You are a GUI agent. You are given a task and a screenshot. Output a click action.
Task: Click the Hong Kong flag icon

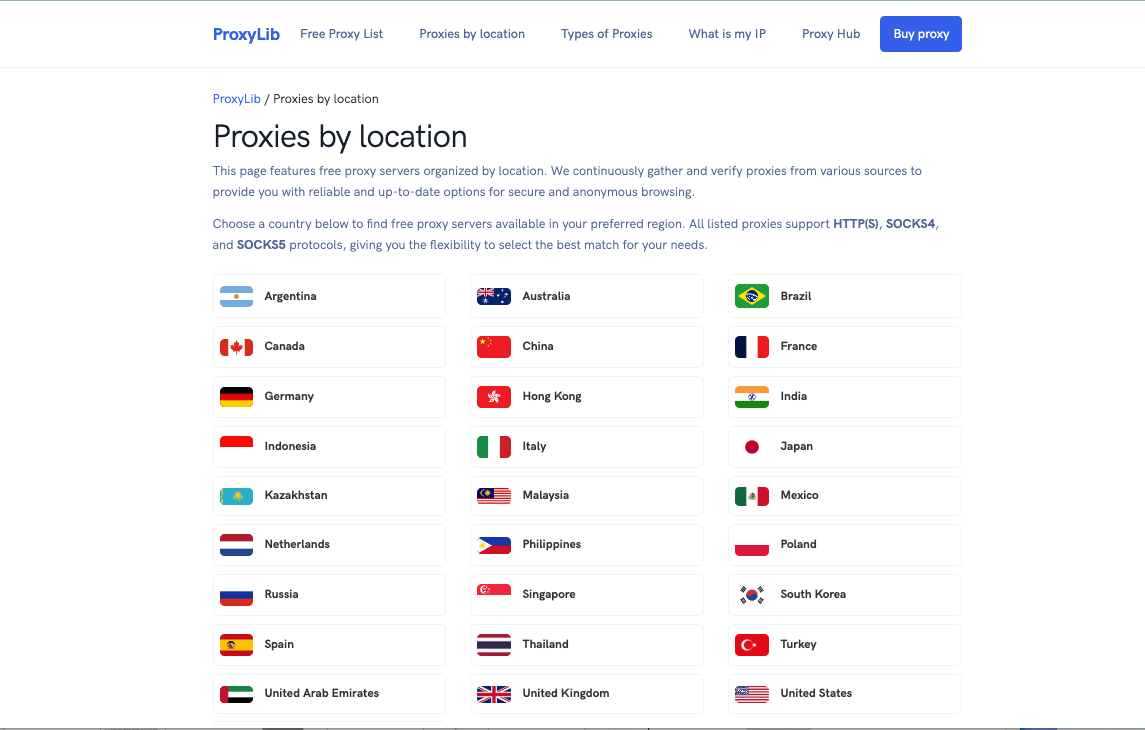click(x=494, y=396)
